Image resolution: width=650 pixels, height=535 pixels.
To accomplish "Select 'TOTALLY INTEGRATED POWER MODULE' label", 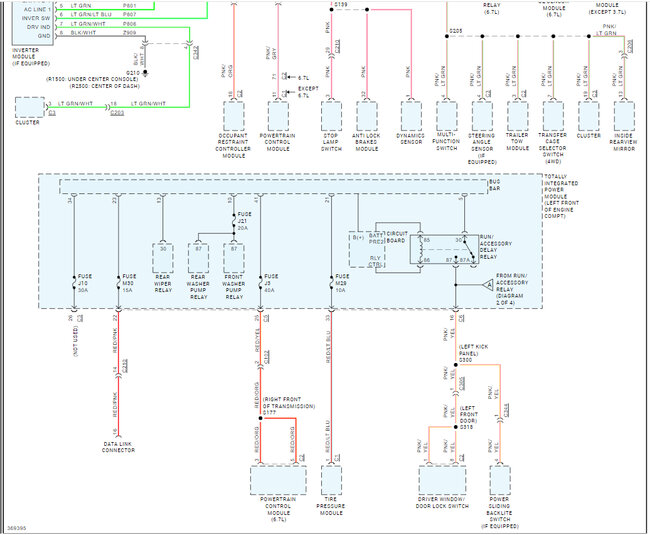I will coord(561,196).
